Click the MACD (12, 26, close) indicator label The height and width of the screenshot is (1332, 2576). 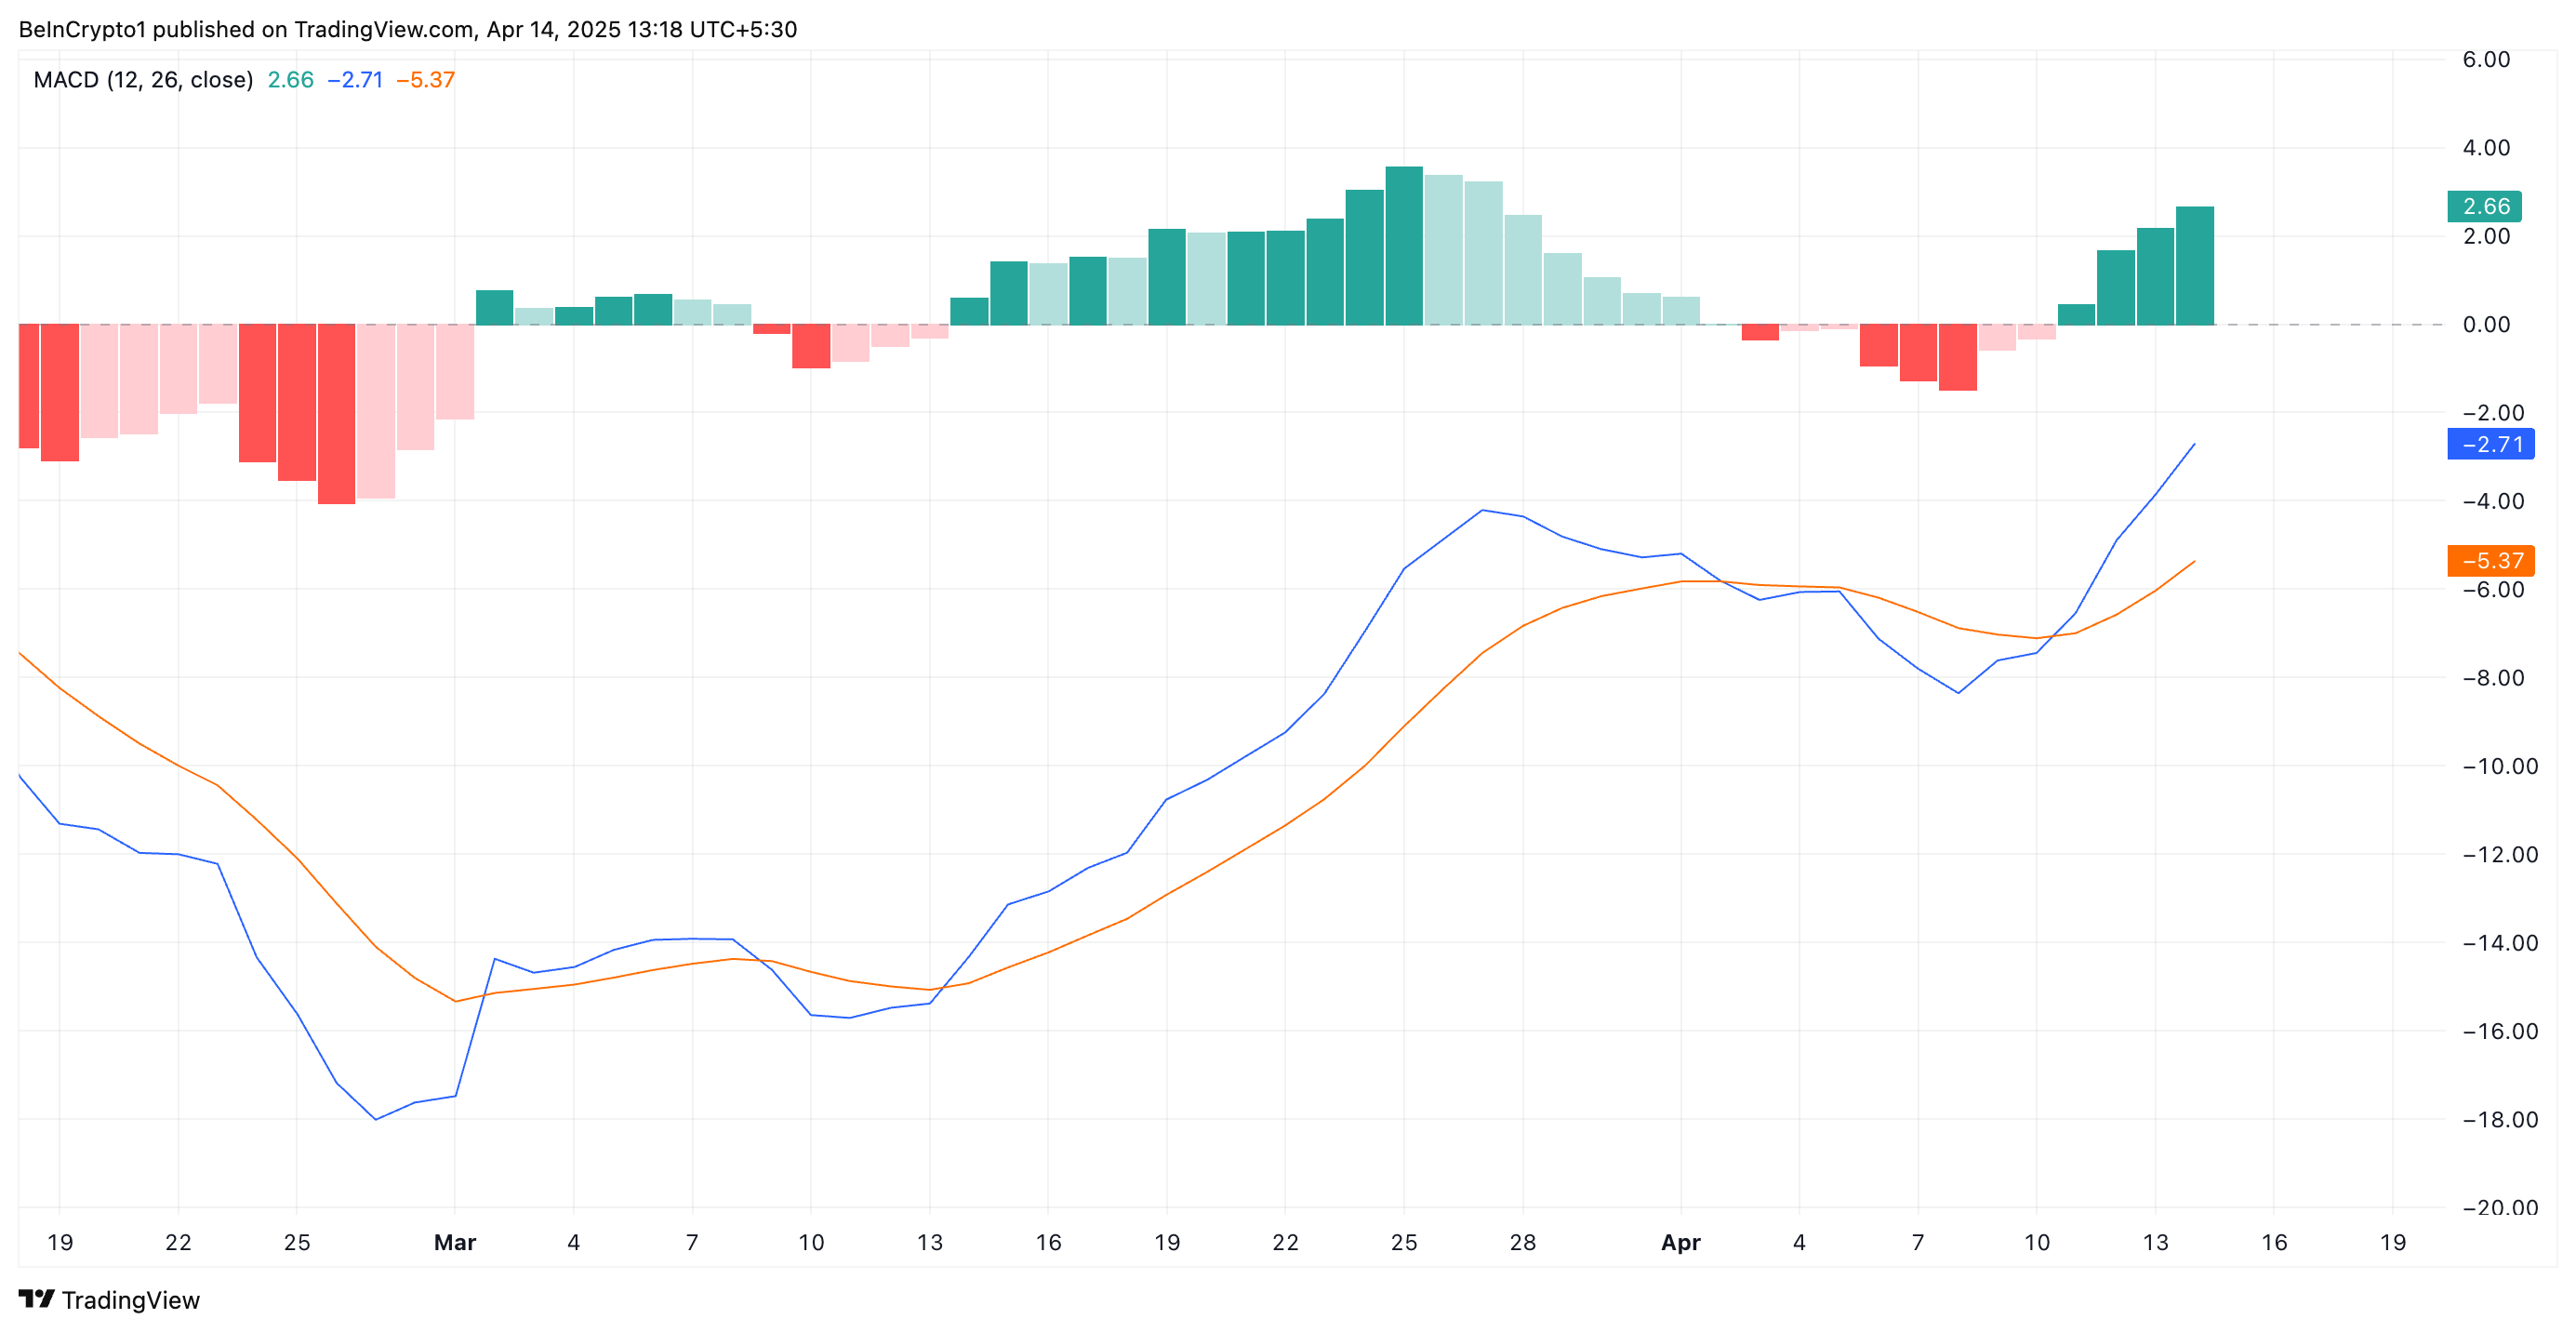click(143, 80)
